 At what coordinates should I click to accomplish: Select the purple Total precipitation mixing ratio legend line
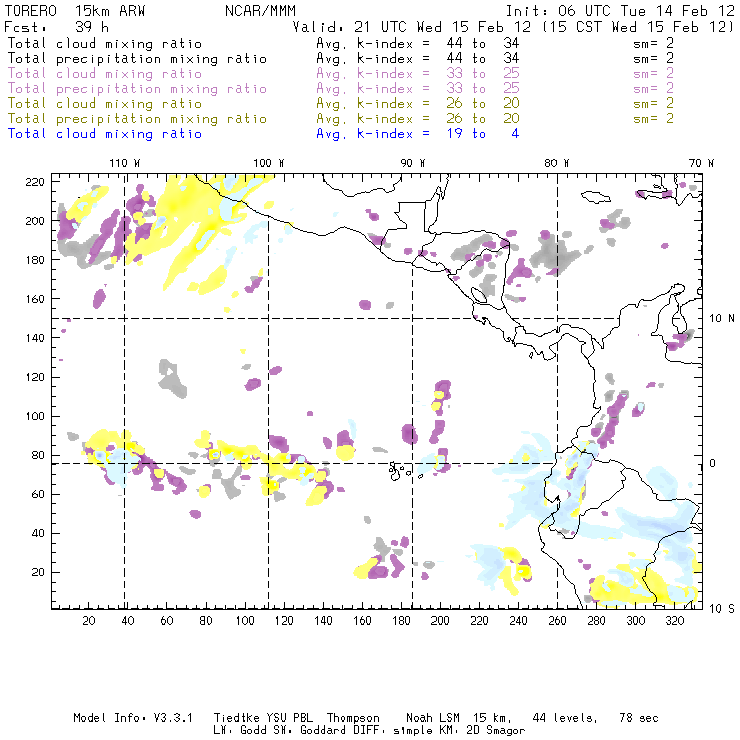pos(137,89)
